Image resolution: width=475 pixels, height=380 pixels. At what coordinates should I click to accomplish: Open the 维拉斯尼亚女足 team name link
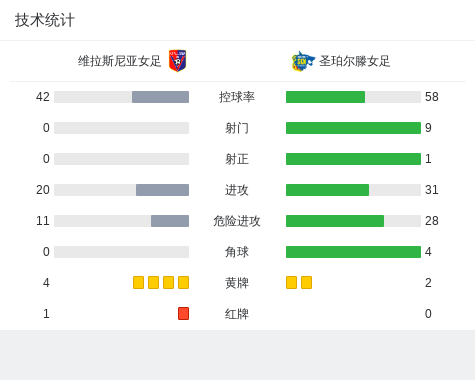pyautogui.click(x=119, y=61)
